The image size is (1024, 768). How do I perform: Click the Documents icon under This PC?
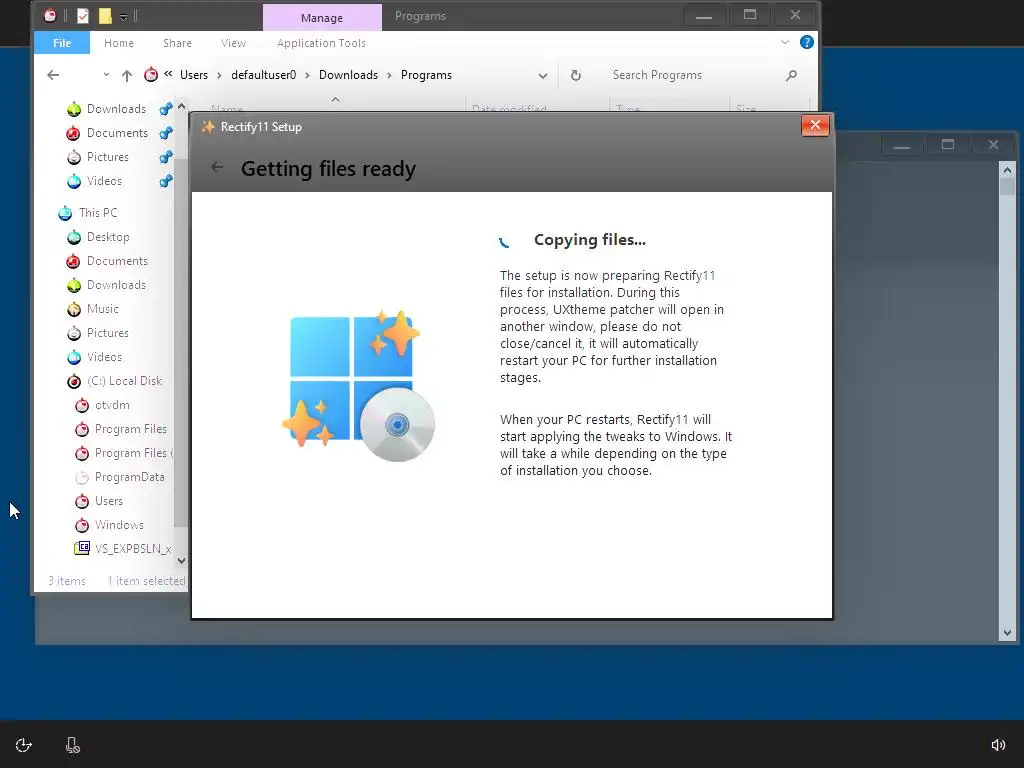tap(73, 261)
